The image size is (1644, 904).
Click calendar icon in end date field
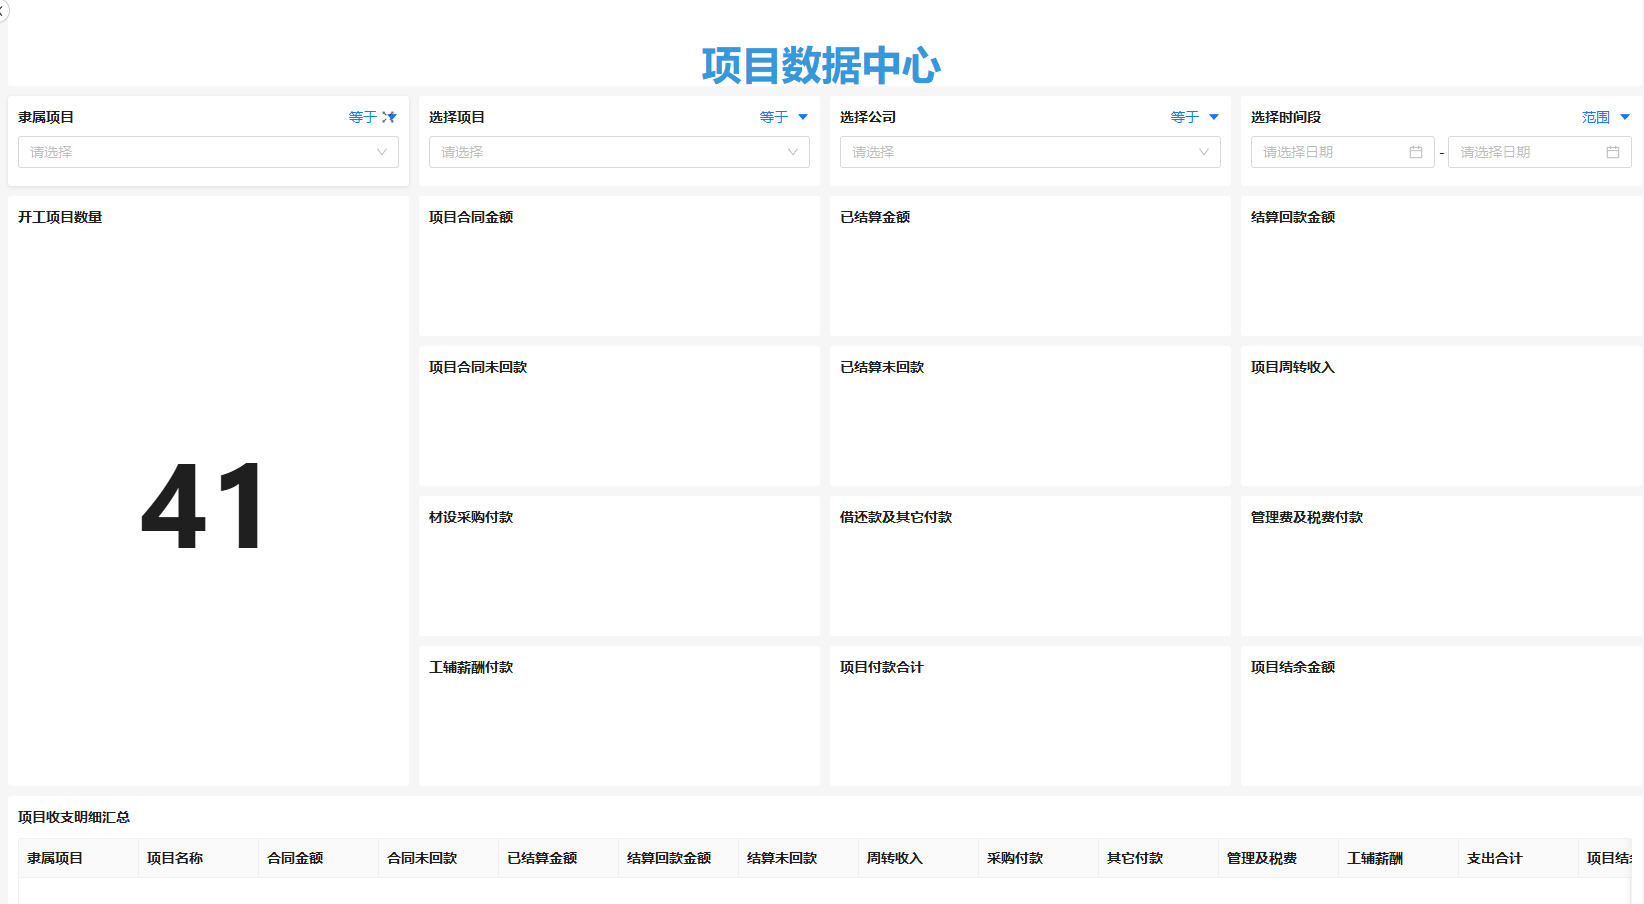[x=1612, y=152]
